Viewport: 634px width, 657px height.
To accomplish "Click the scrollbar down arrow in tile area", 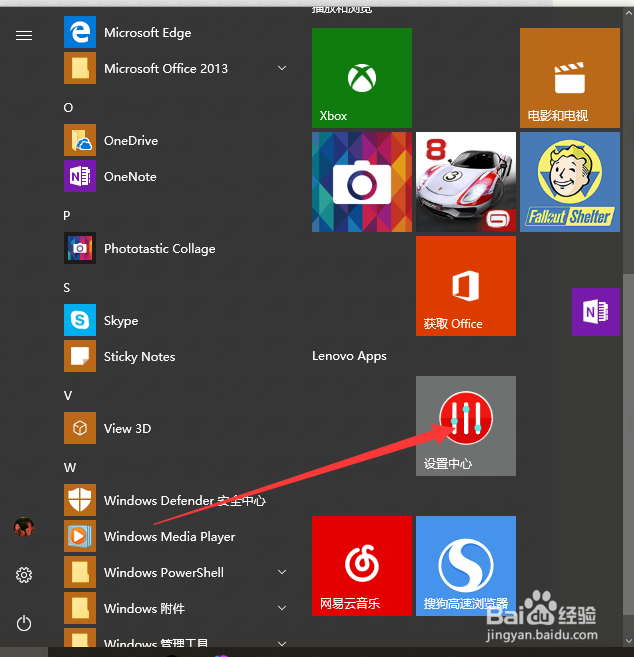I will click(629, 641).
